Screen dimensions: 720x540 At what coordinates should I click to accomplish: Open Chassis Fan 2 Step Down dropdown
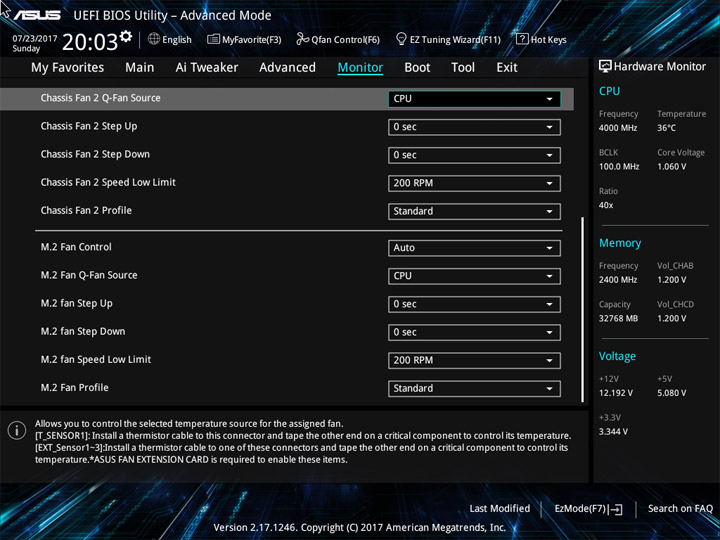474,155
